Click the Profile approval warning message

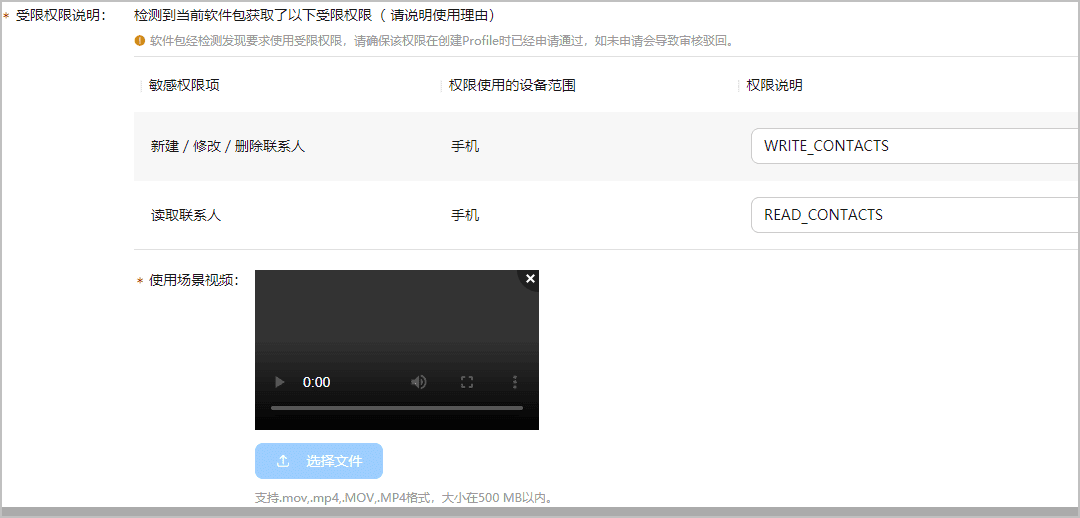(x=442, y=41)
